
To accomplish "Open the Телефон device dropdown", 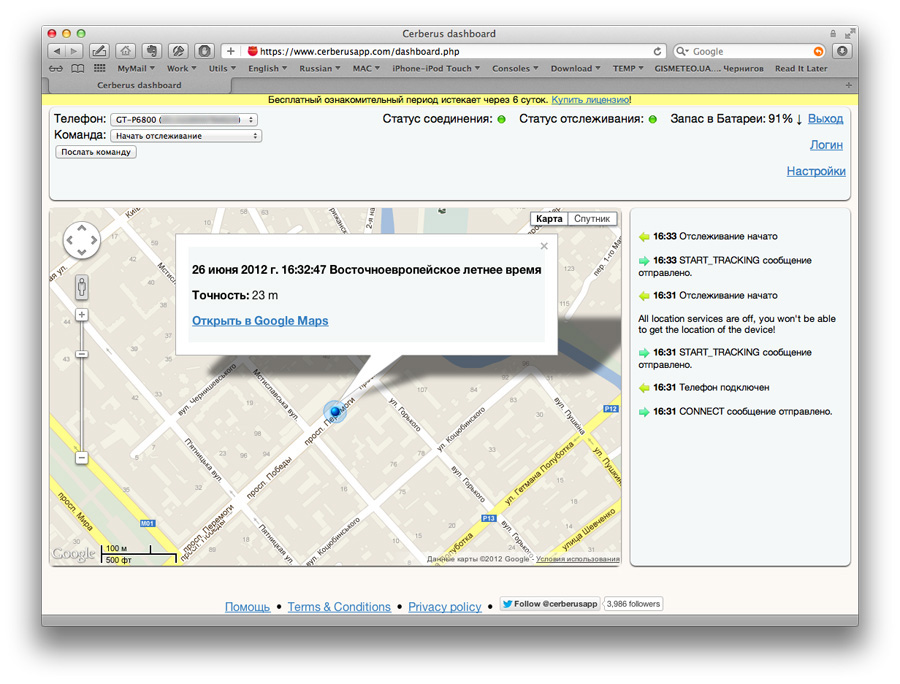I will 184,119.
